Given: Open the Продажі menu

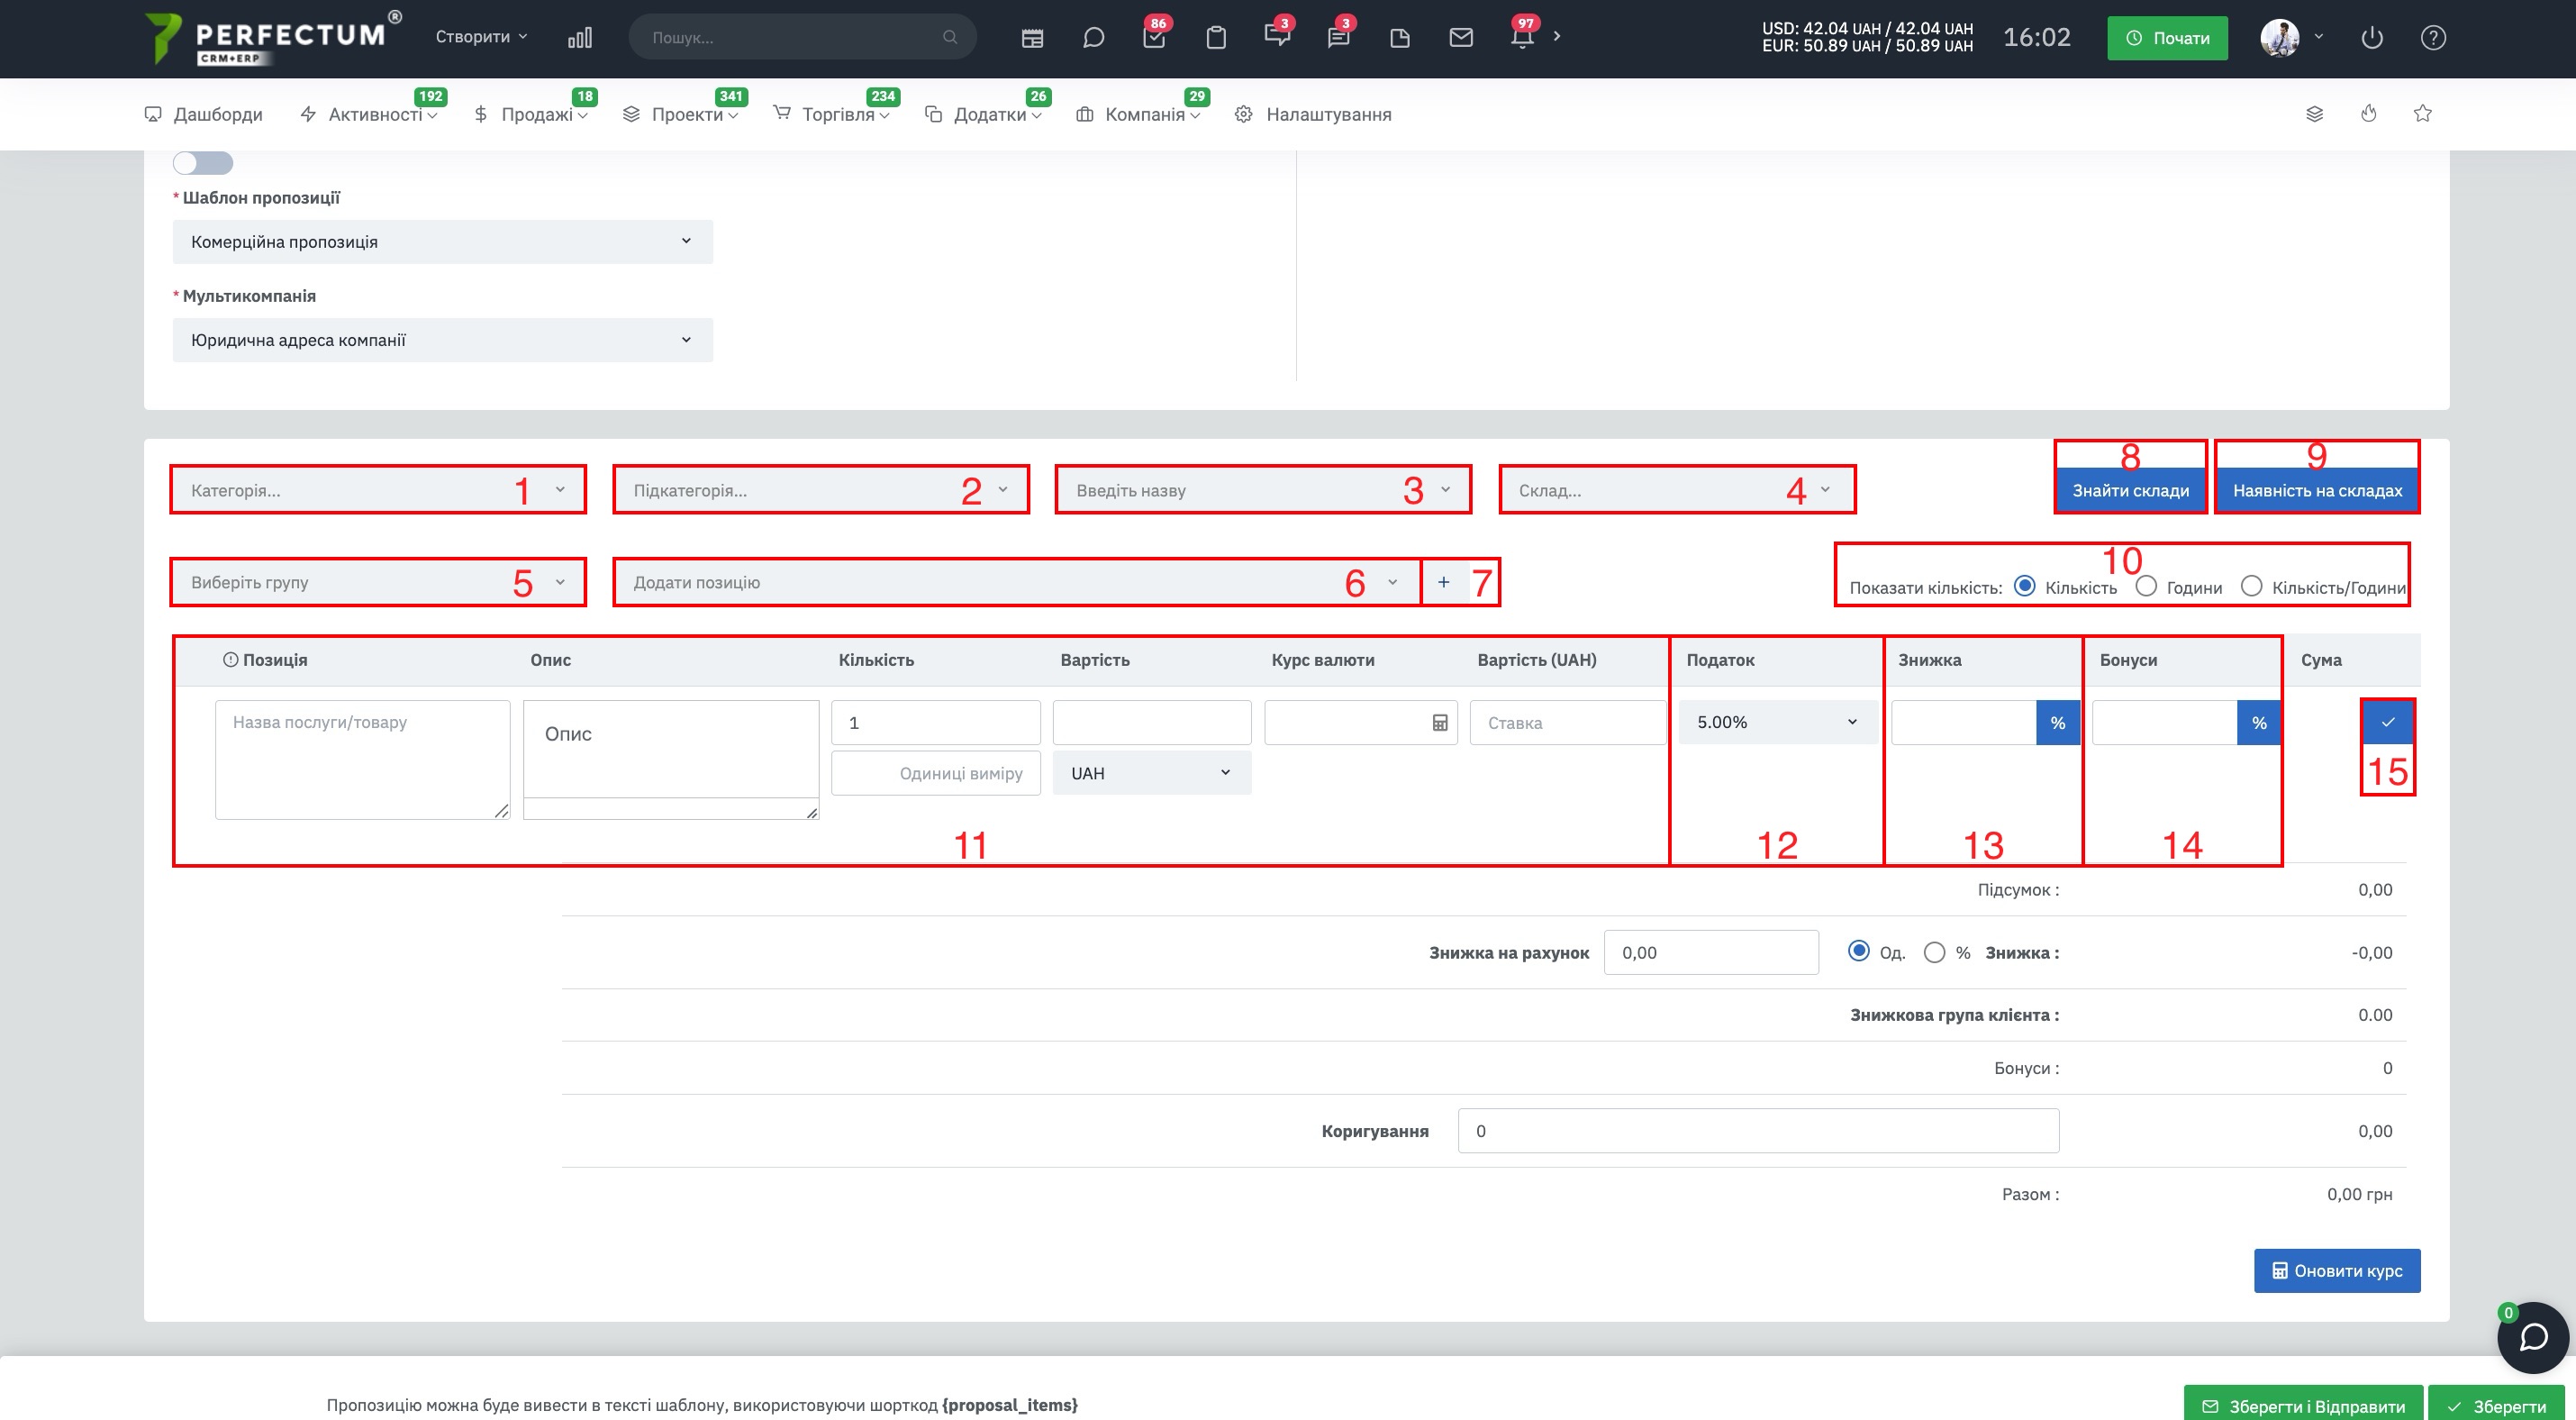Looking at the screenshot, I should point(531,114).
